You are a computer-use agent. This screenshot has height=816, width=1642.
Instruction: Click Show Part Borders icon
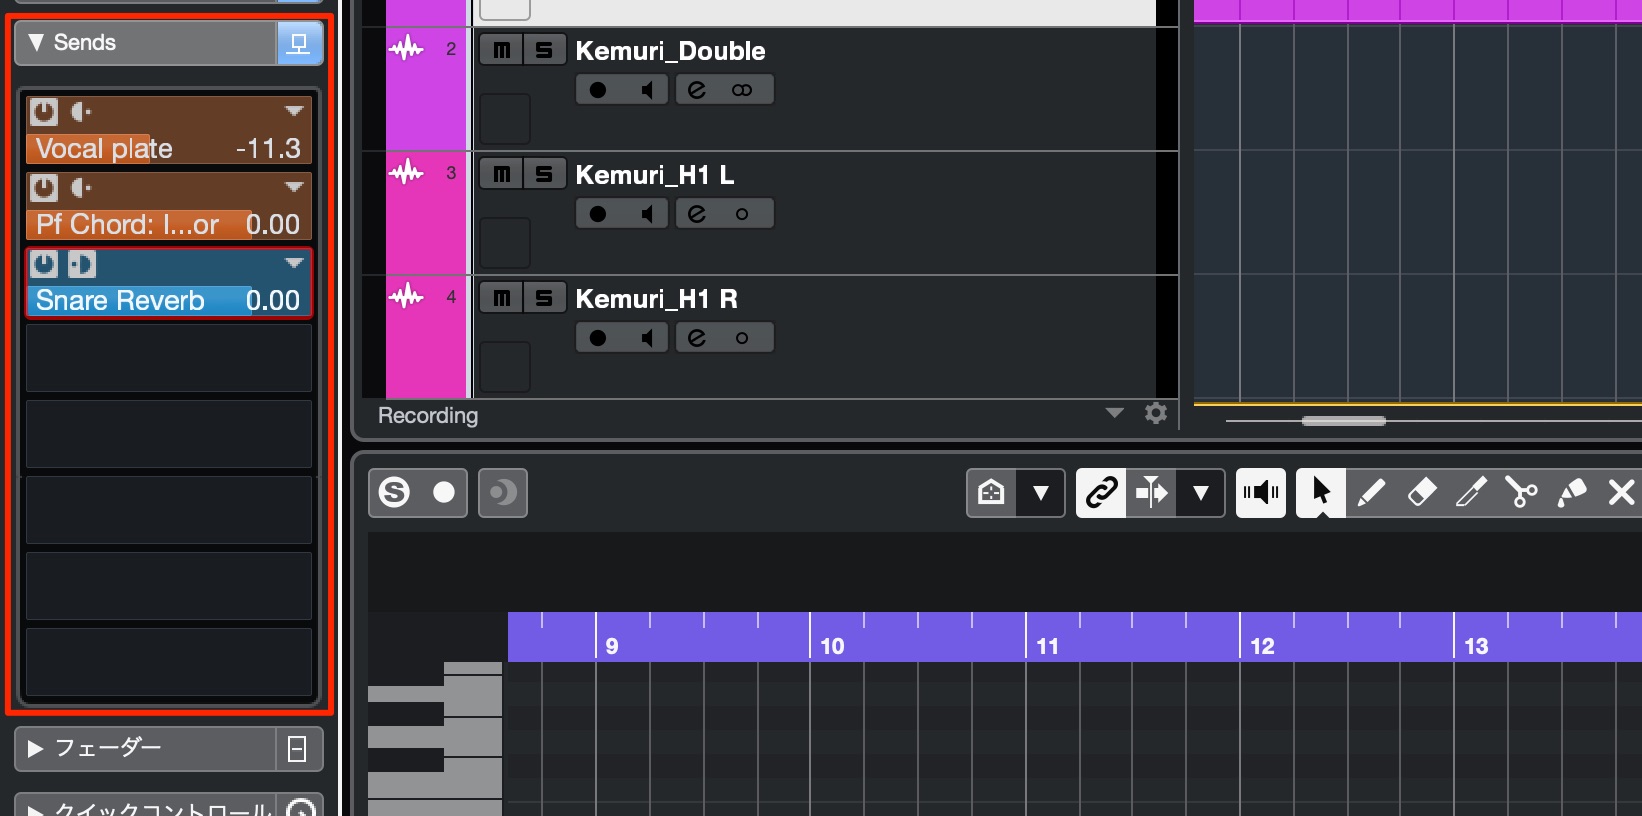coord(991,492)
